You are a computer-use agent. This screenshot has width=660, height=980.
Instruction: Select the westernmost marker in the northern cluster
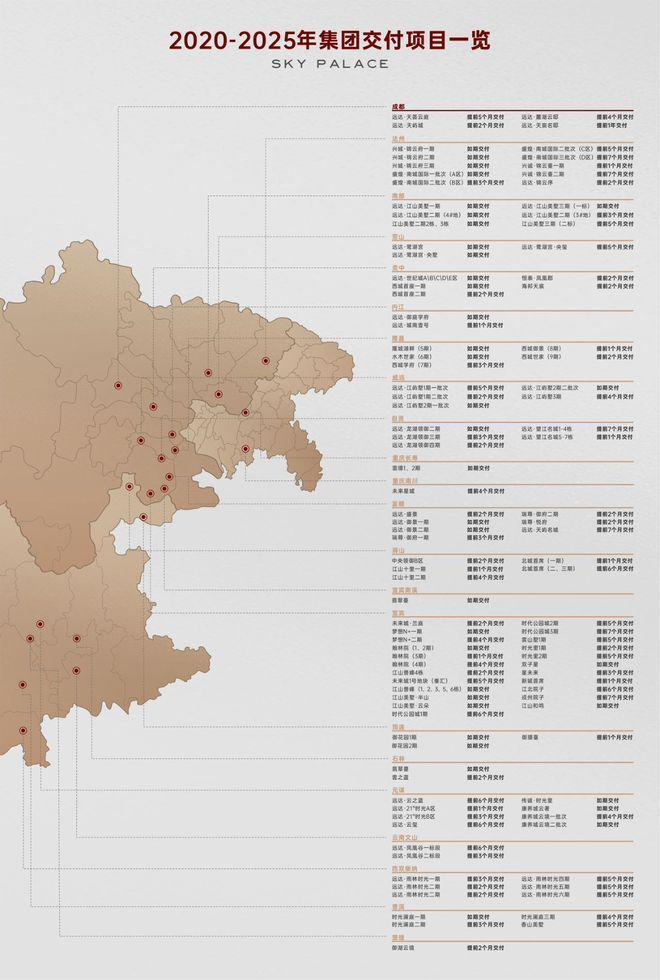pyautogui.click(x=117, y=385)
